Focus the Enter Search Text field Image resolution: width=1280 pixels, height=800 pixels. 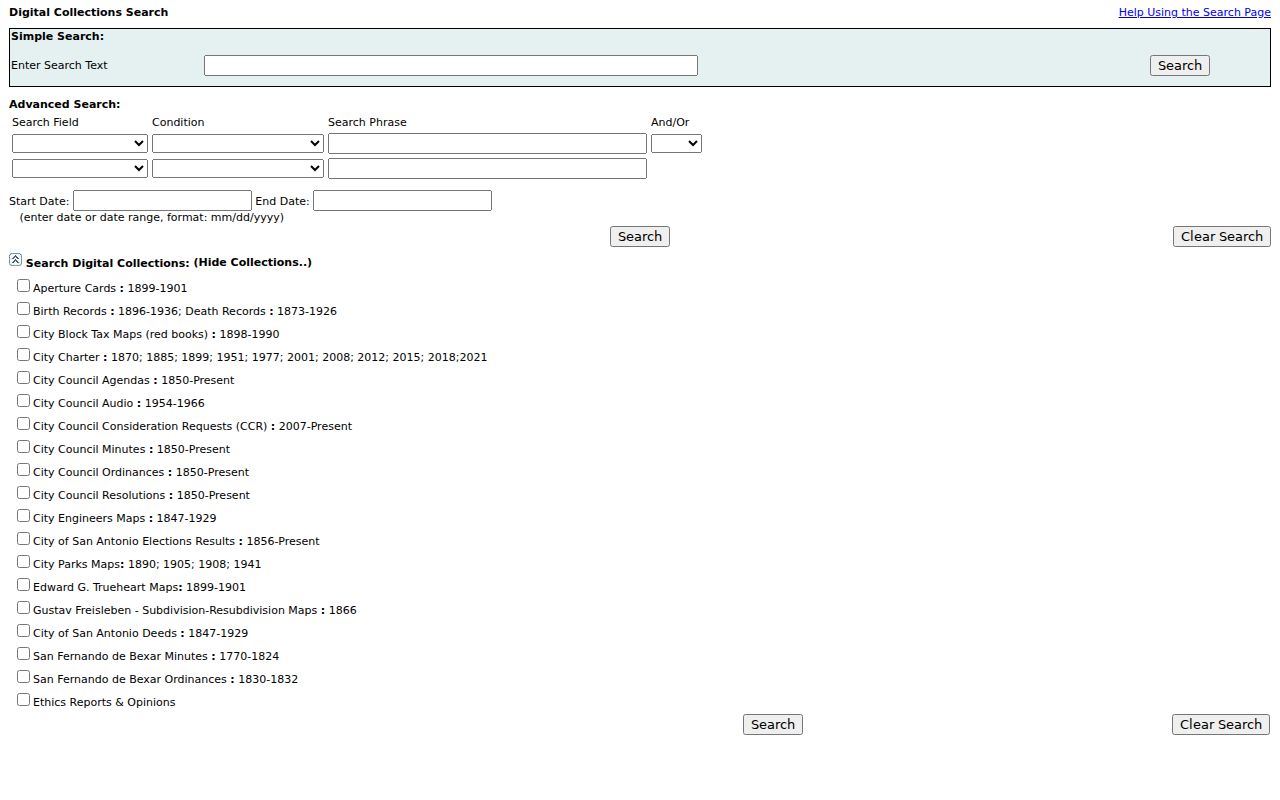(451, 66)
